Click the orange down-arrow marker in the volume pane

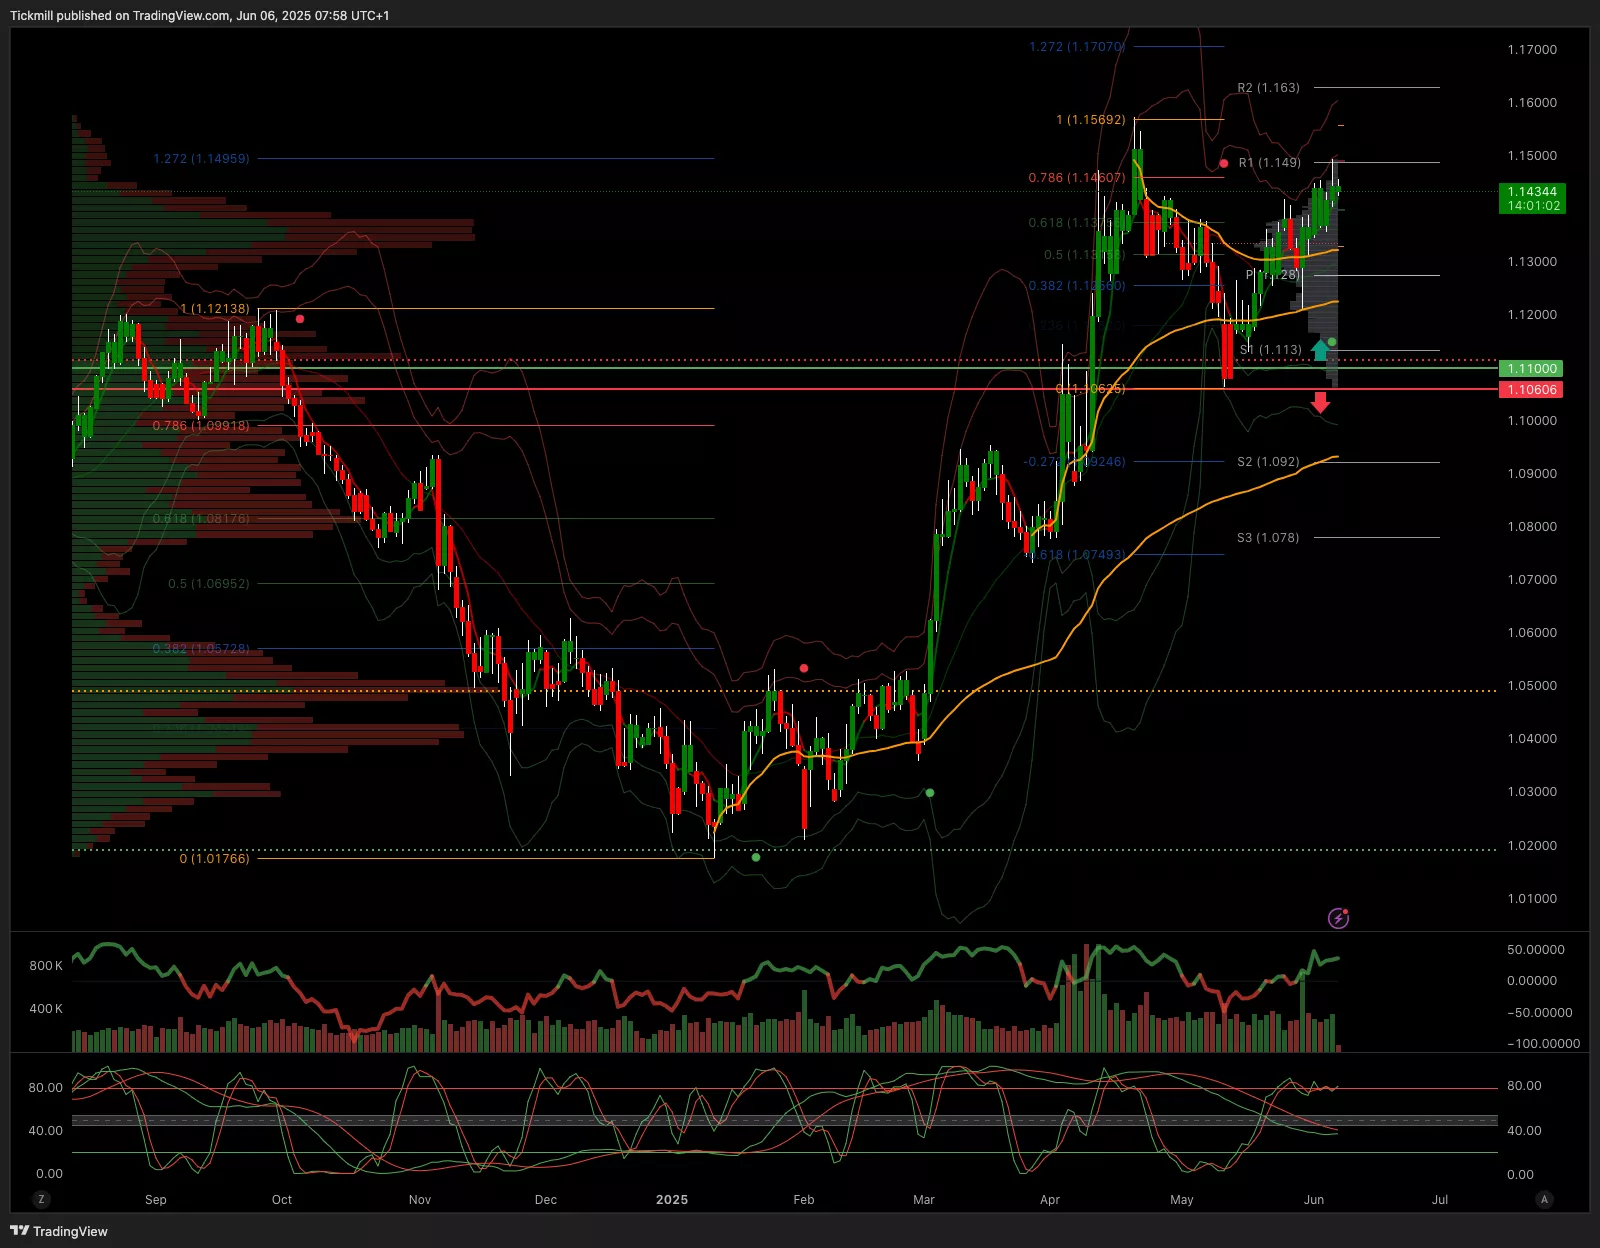click(353, 1037)
